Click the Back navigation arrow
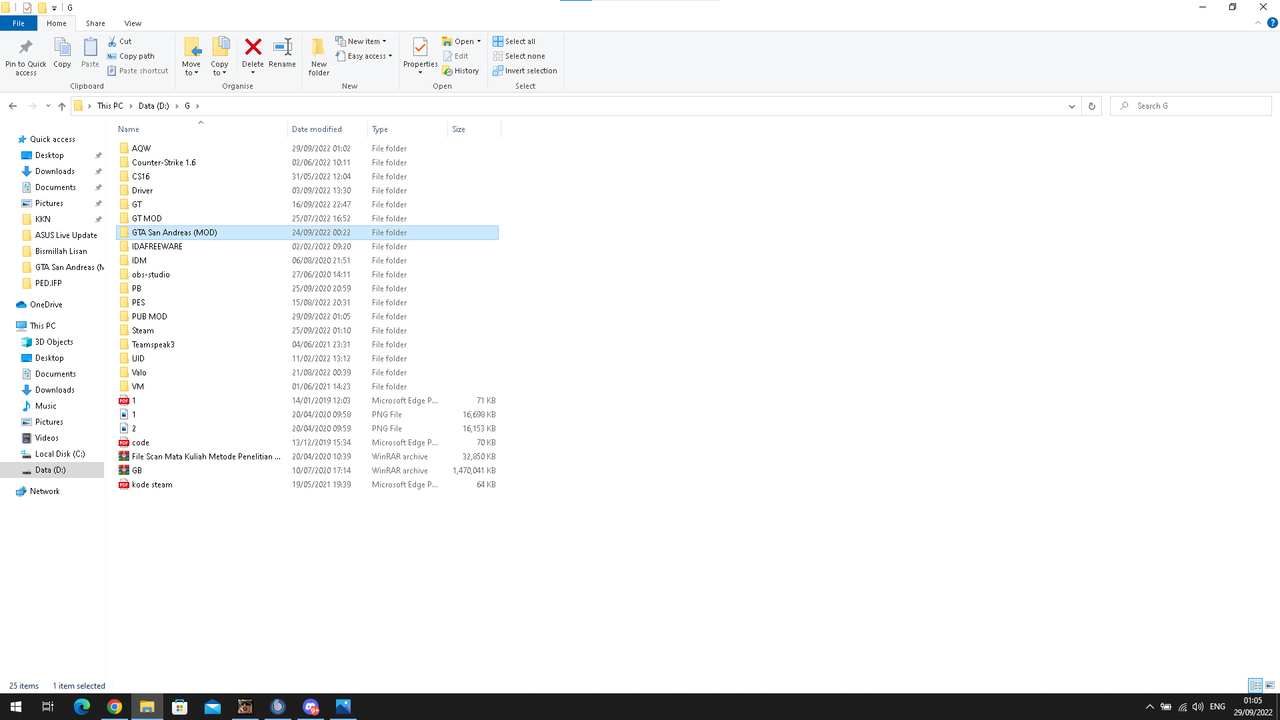The image size is (1280, 720). (13, 106)
